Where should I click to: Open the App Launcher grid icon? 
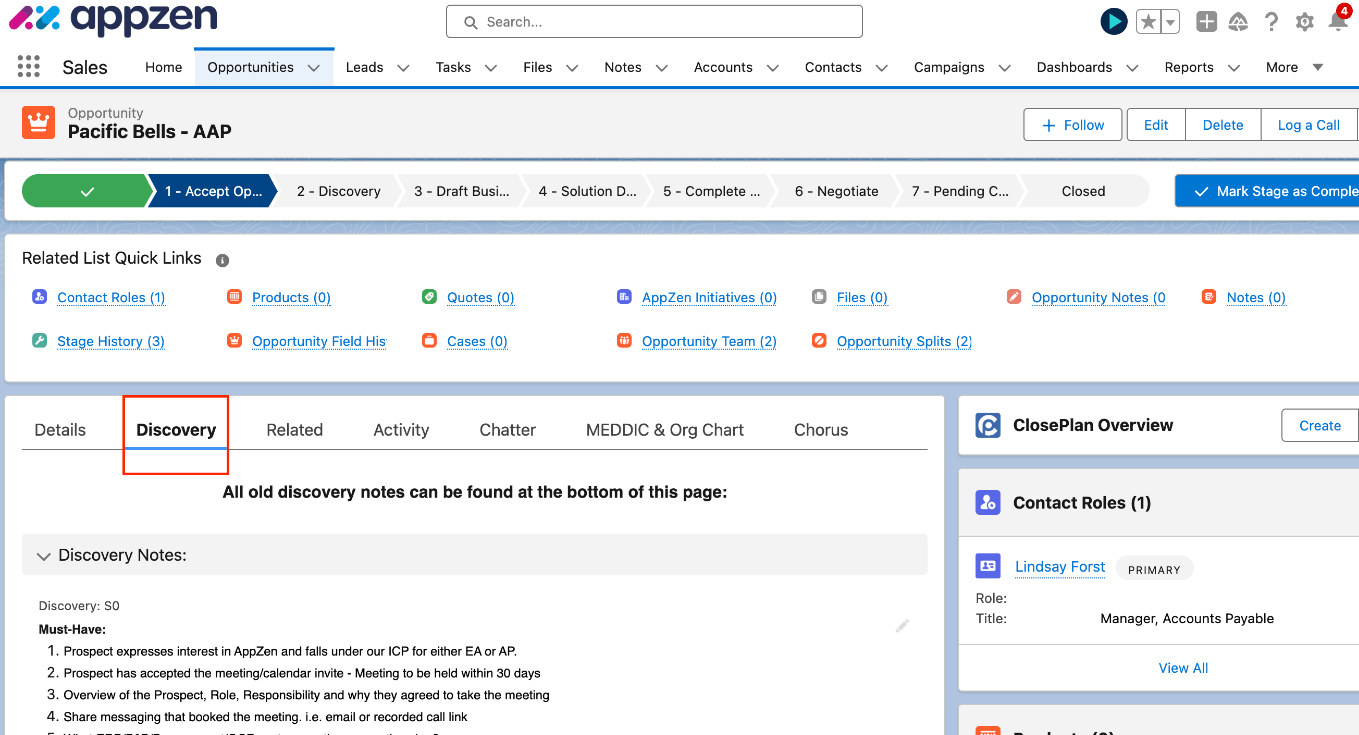pos(29,67)
